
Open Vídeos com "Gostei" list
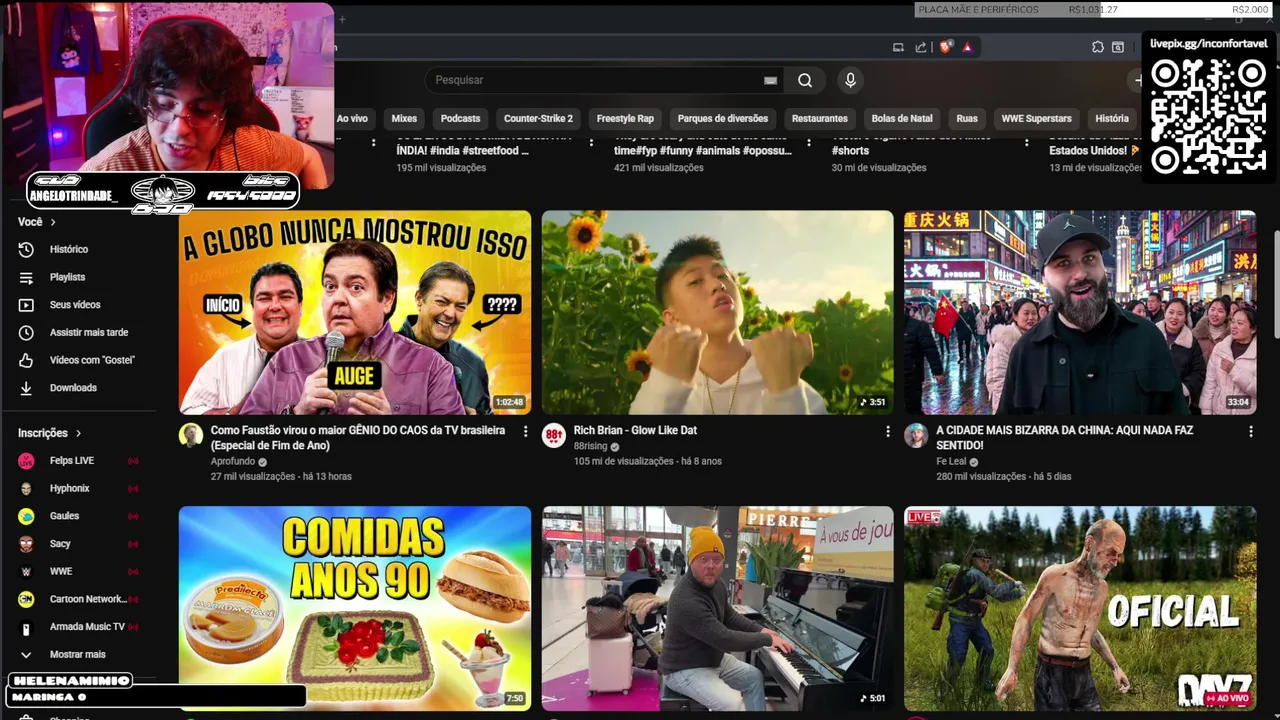click(x=92, y=360)
